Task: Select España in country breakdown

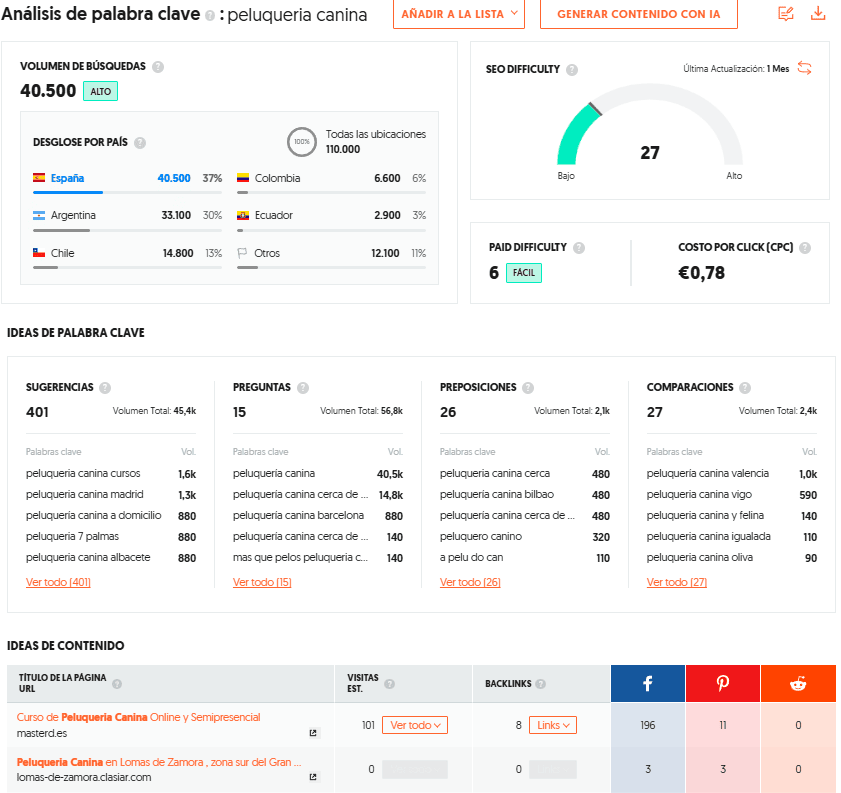Action: coord(67,178)
